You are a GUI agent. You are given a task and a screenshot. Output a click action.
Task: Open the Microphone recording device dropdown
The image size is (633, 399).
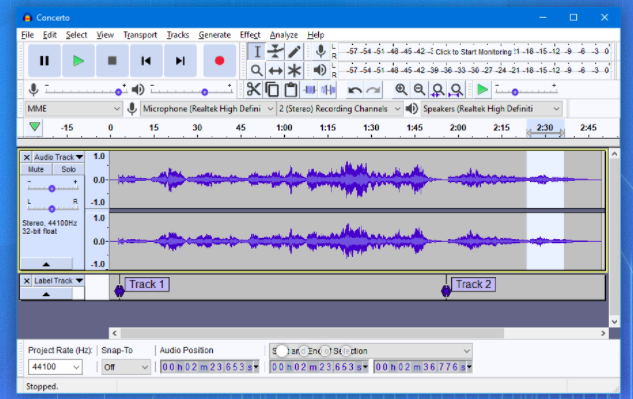tap(208, 109)
